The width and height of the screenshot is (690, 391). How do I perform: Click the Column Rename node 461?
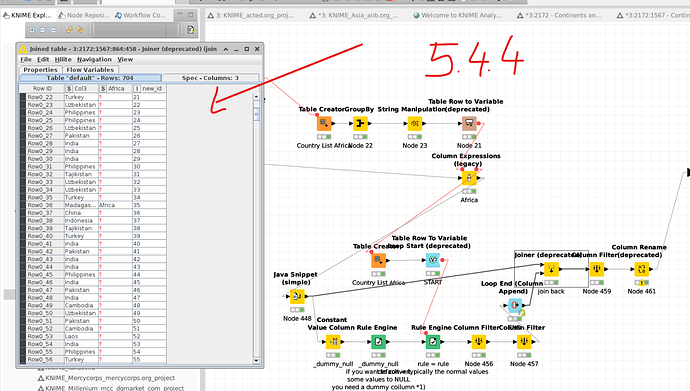click(641, 269)
